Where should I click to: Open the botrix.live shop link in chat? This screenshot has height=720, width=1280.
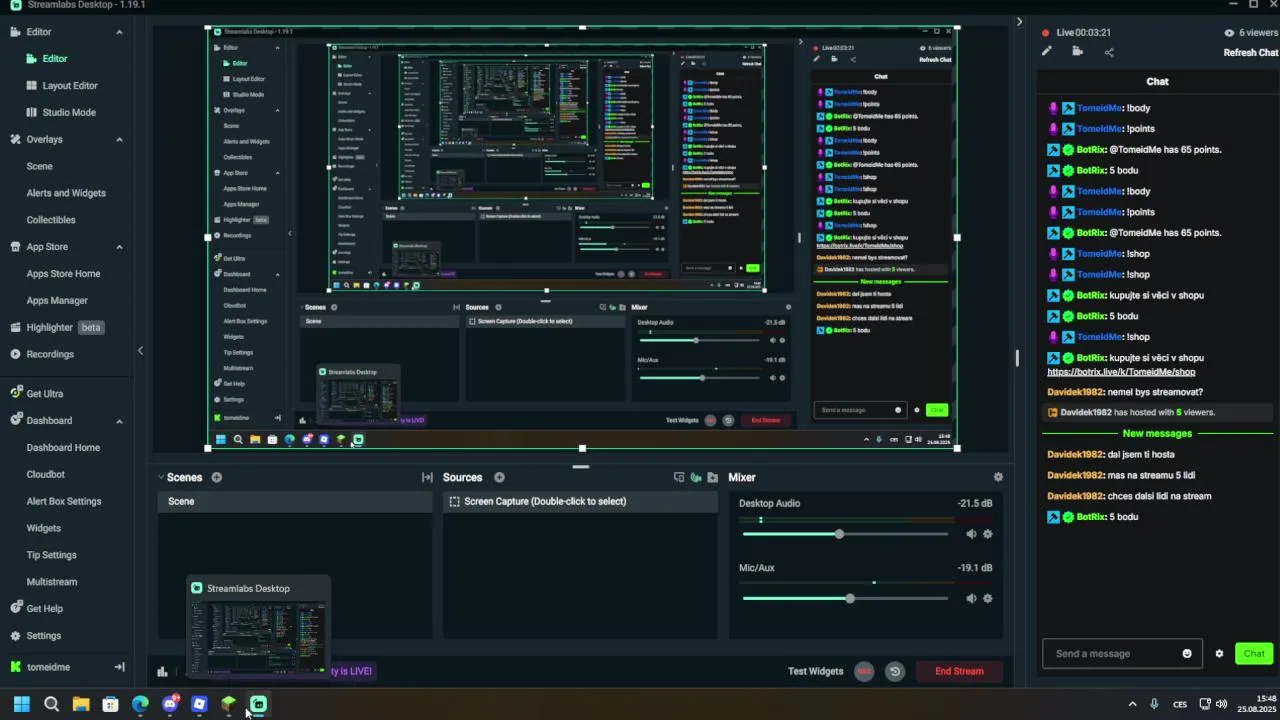1121,372
